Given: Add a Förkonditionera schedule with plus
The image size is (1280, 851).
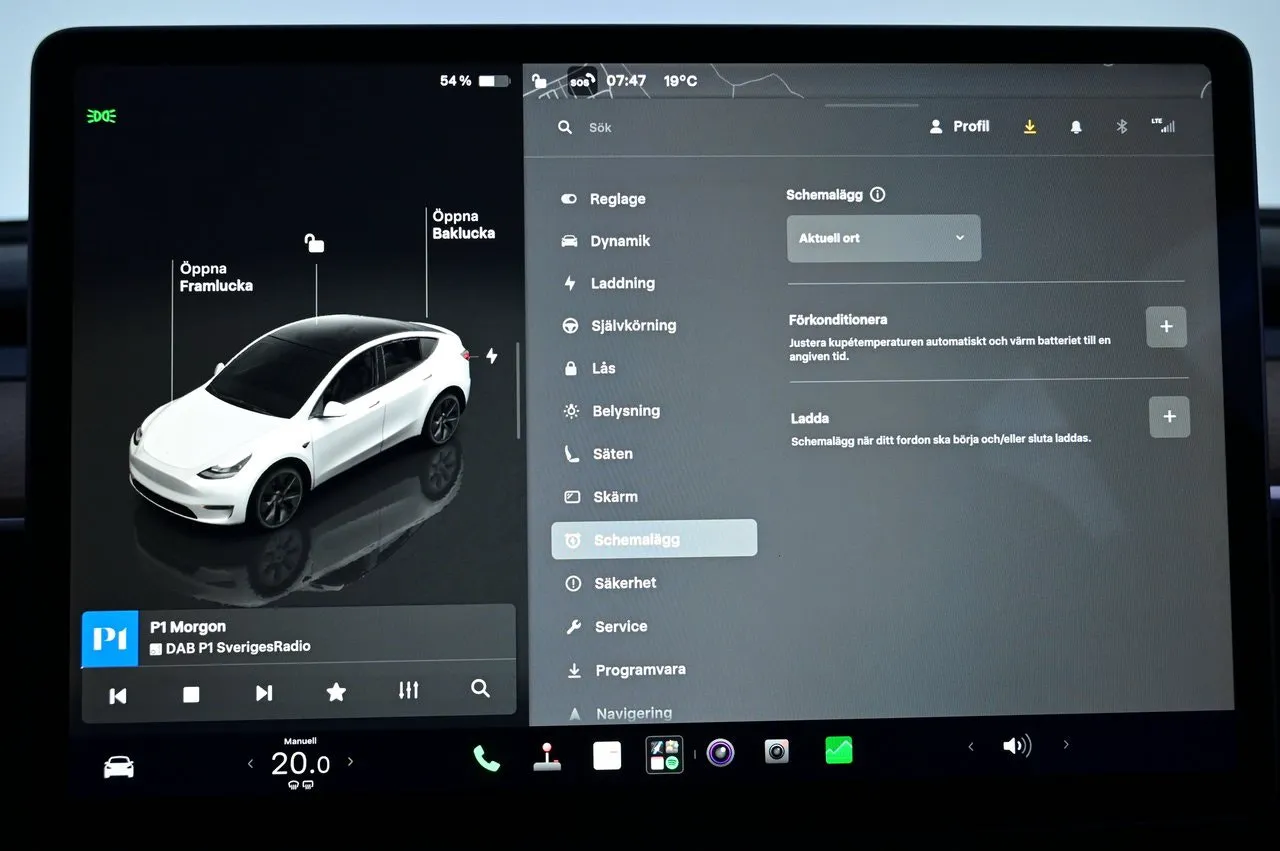Looking at the screenshot, I should coord(1166,327).
